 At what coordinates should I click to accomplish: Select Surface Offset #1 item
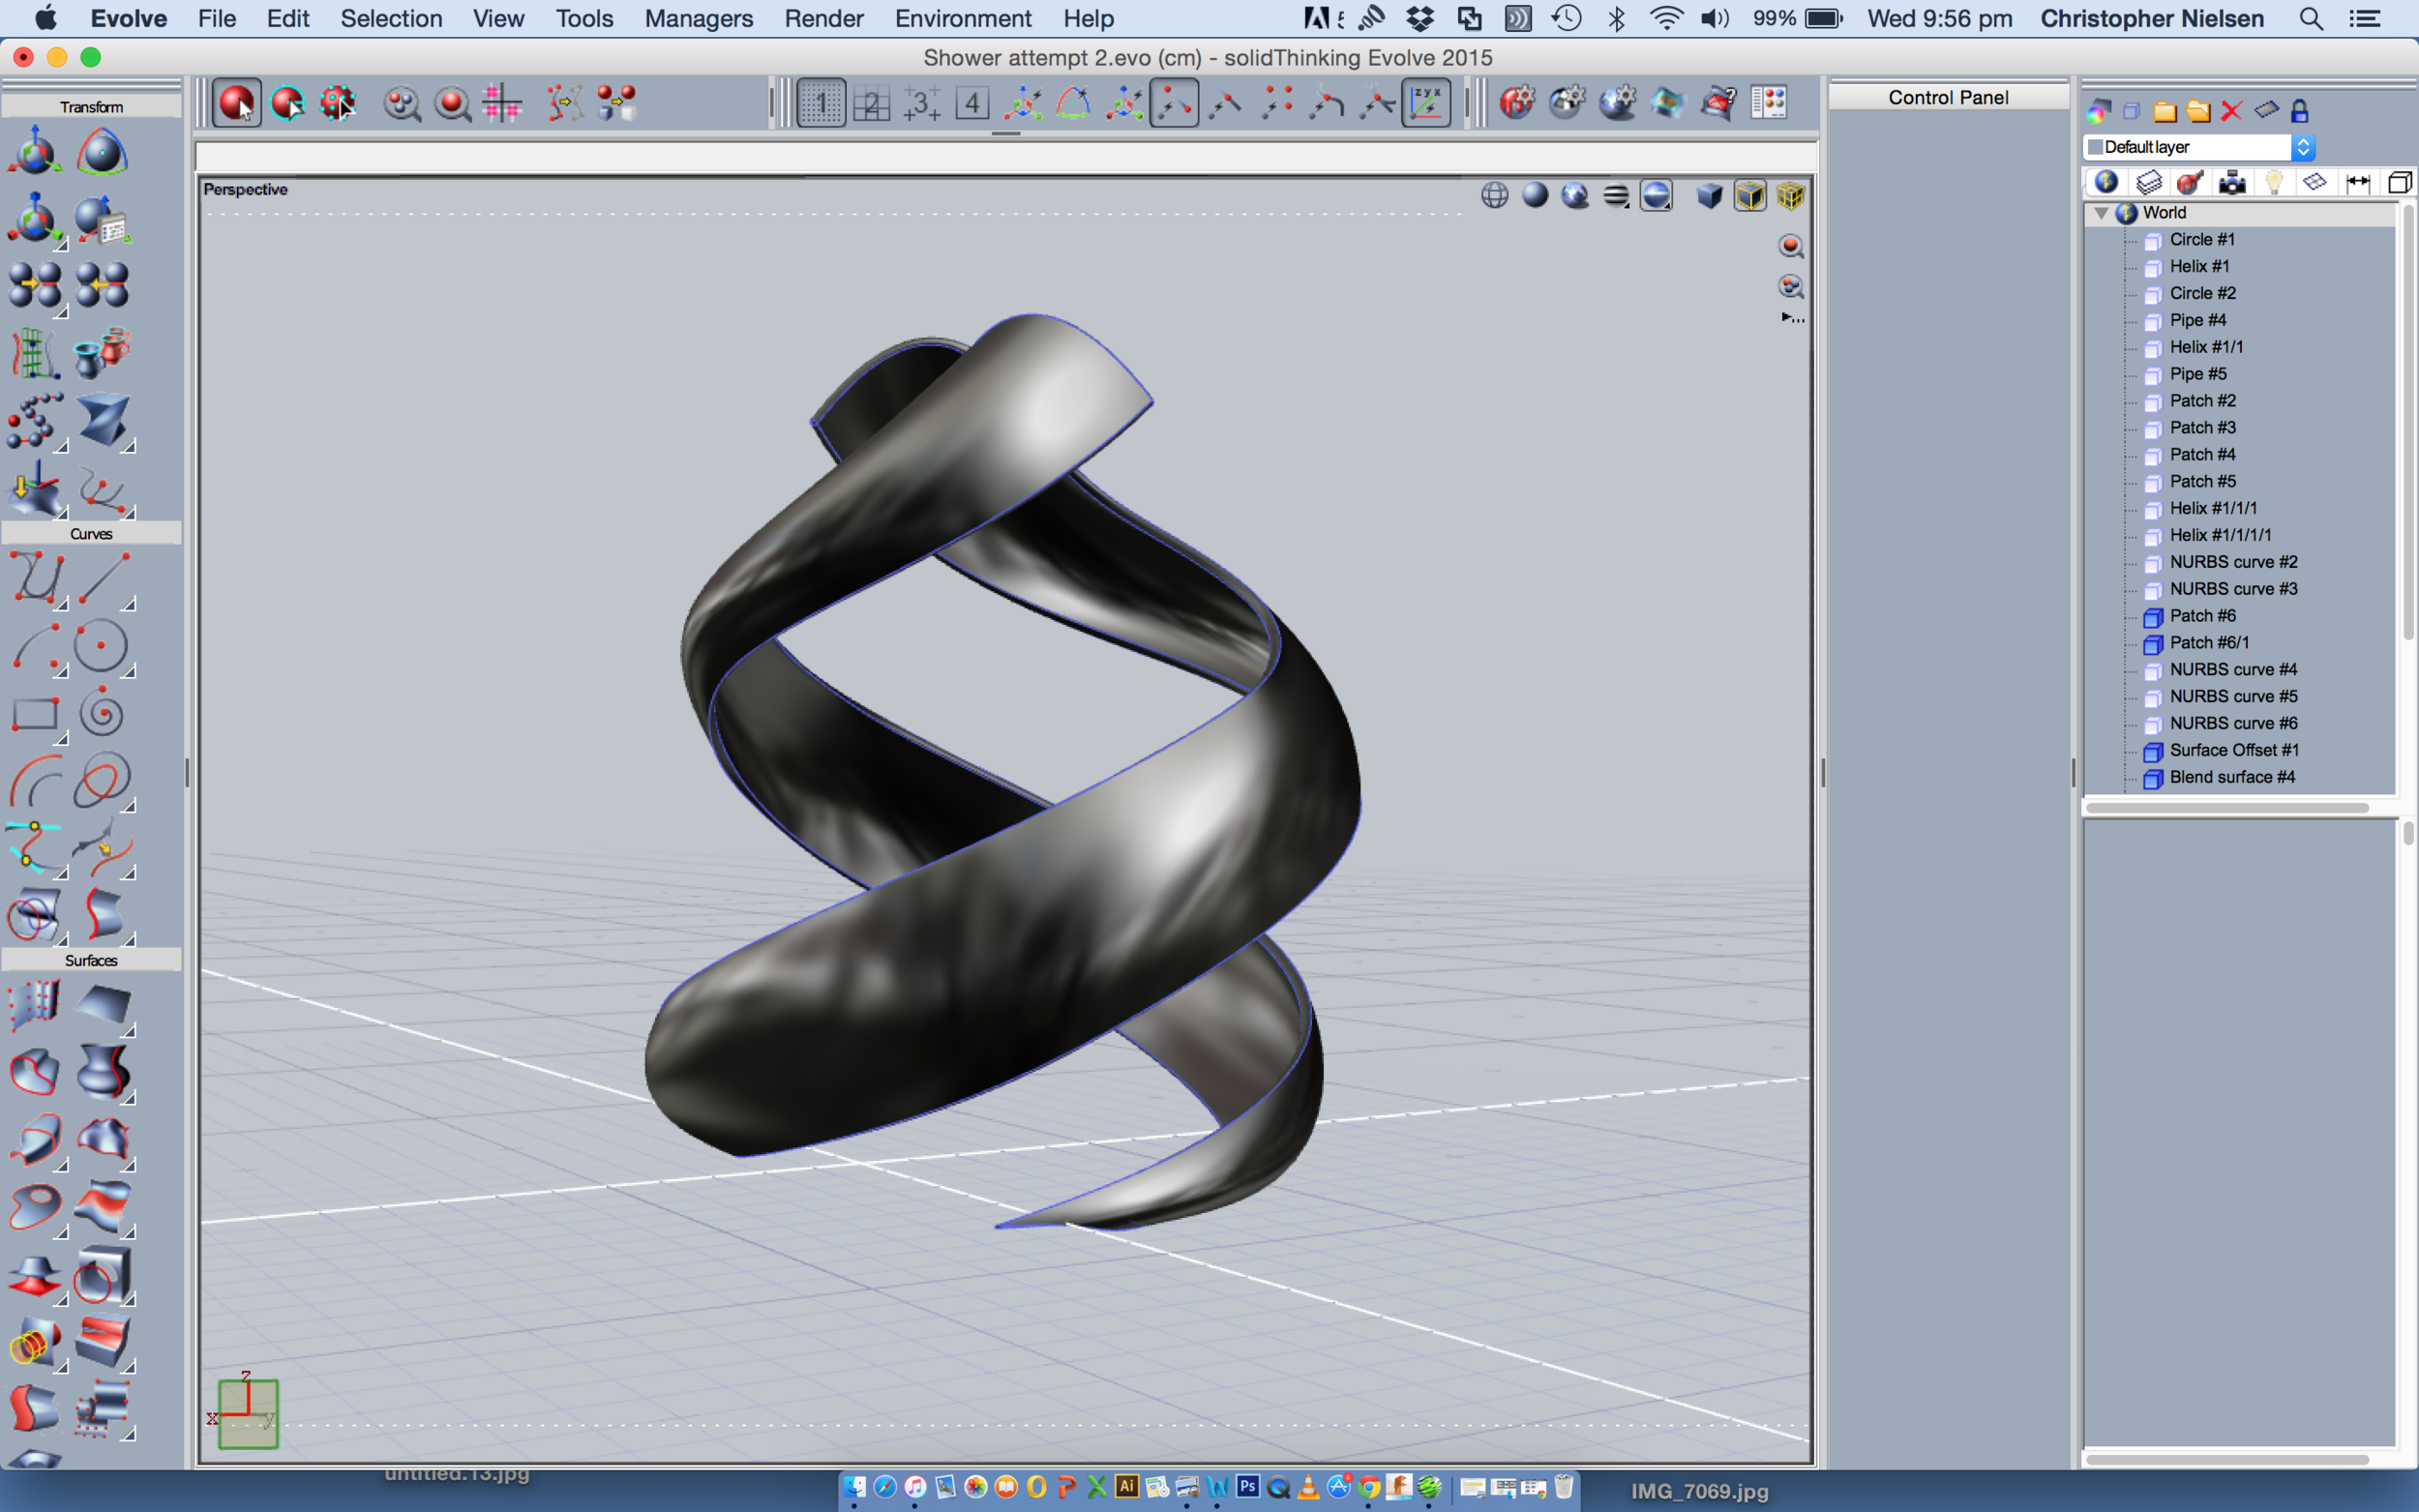pos(2233,750)
